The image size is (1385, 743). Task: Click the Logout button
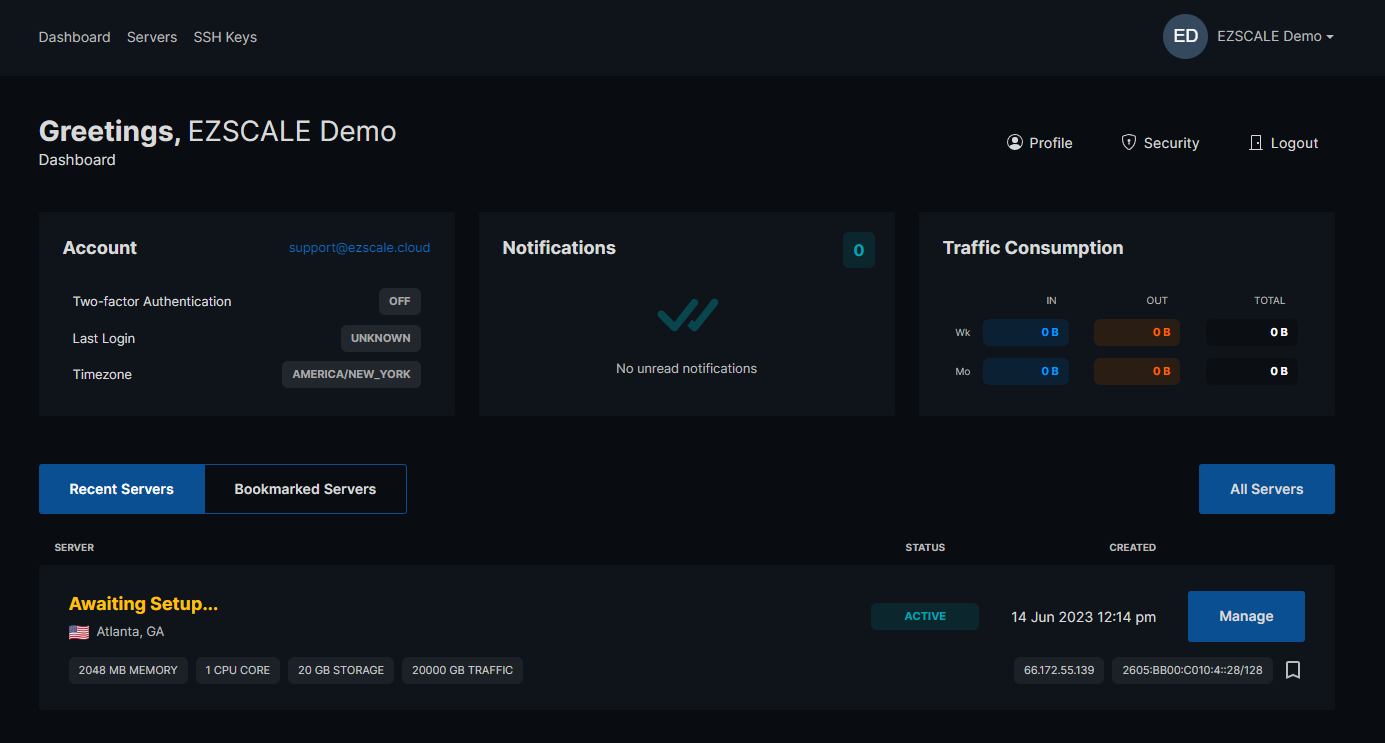(x=1284, y=143)
